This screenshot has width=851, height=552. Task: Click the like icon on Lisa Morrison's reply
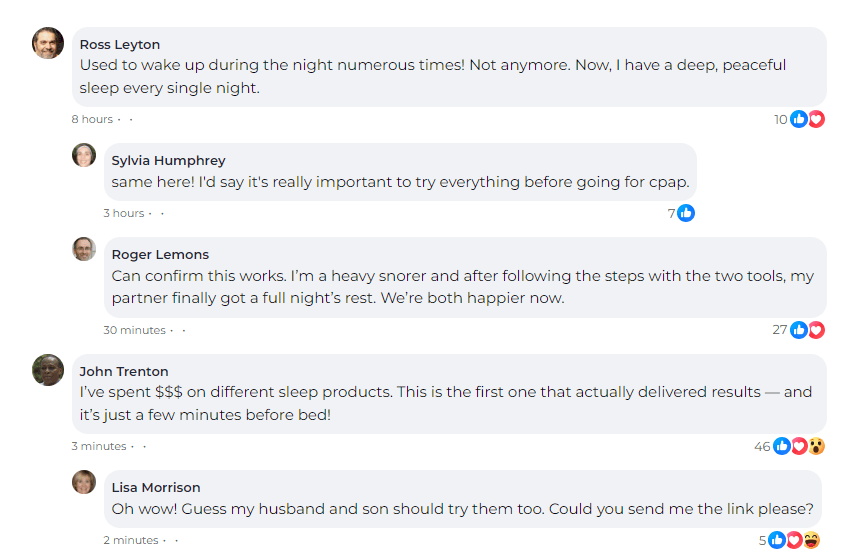click(777, 540)
